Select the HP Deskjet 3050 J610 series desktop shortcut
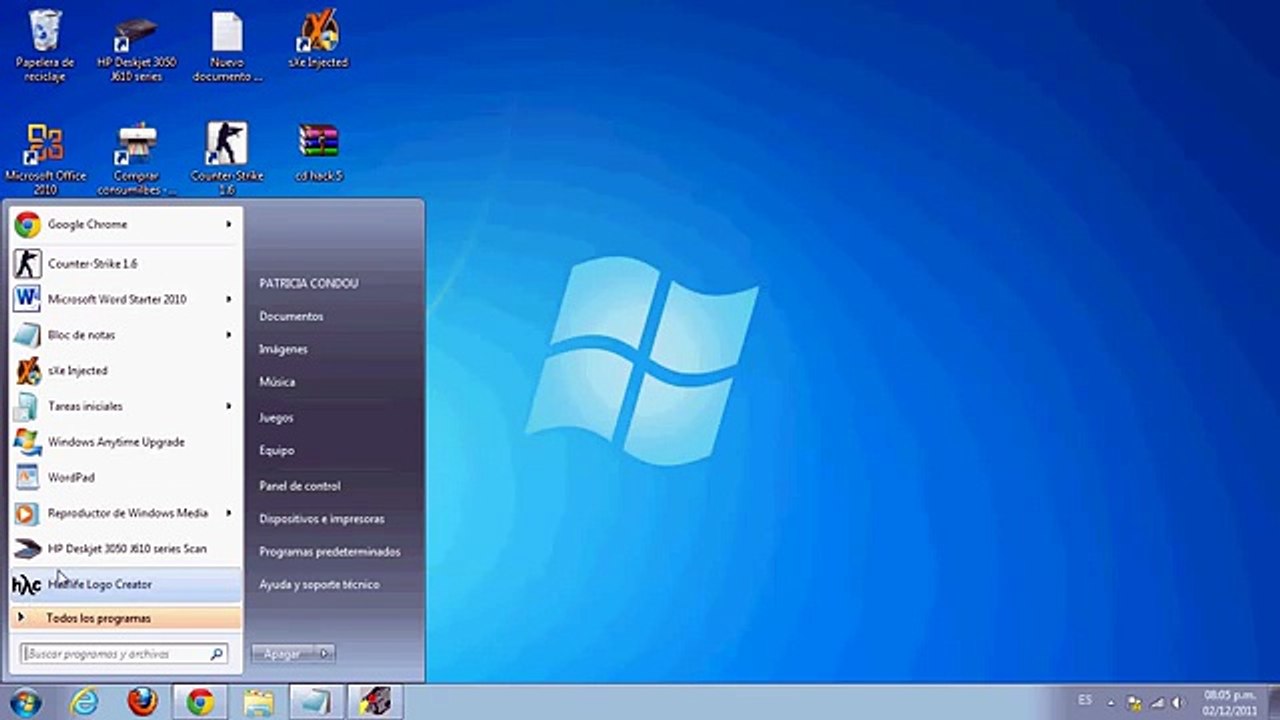 click(x=136, y=45)
